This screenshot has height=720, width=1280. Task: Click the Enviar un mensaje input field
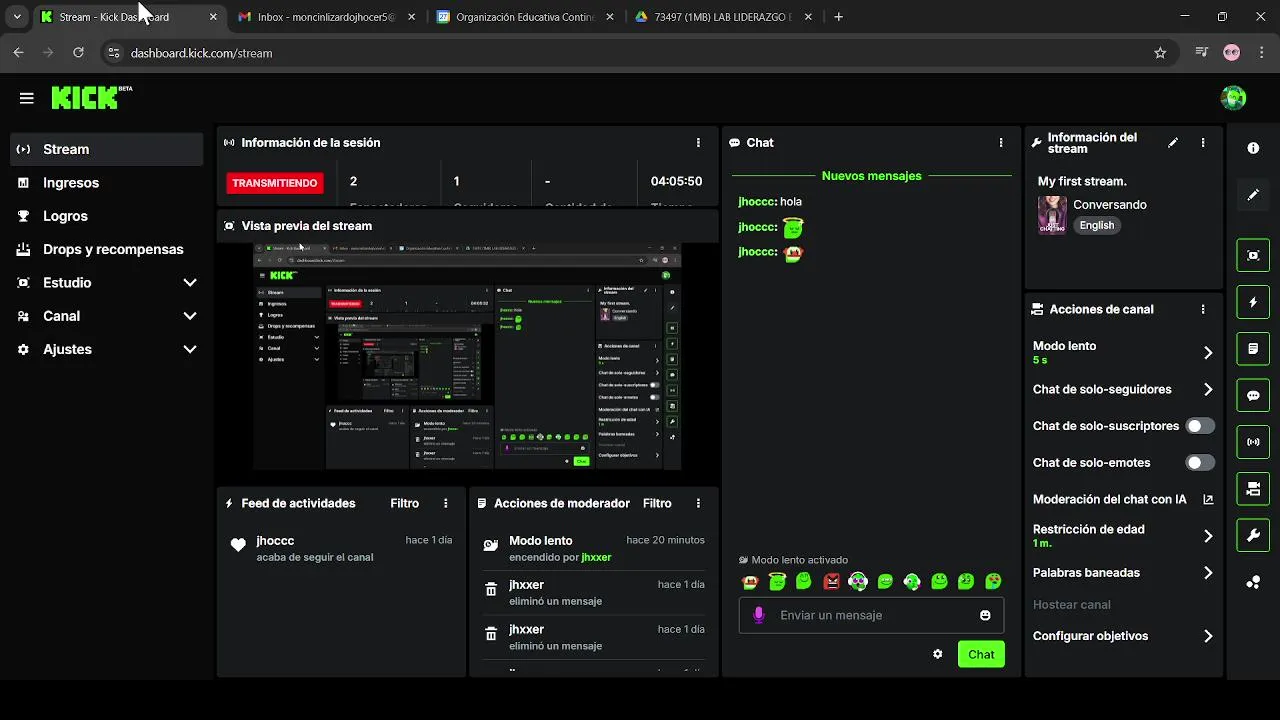pos(871,615)
